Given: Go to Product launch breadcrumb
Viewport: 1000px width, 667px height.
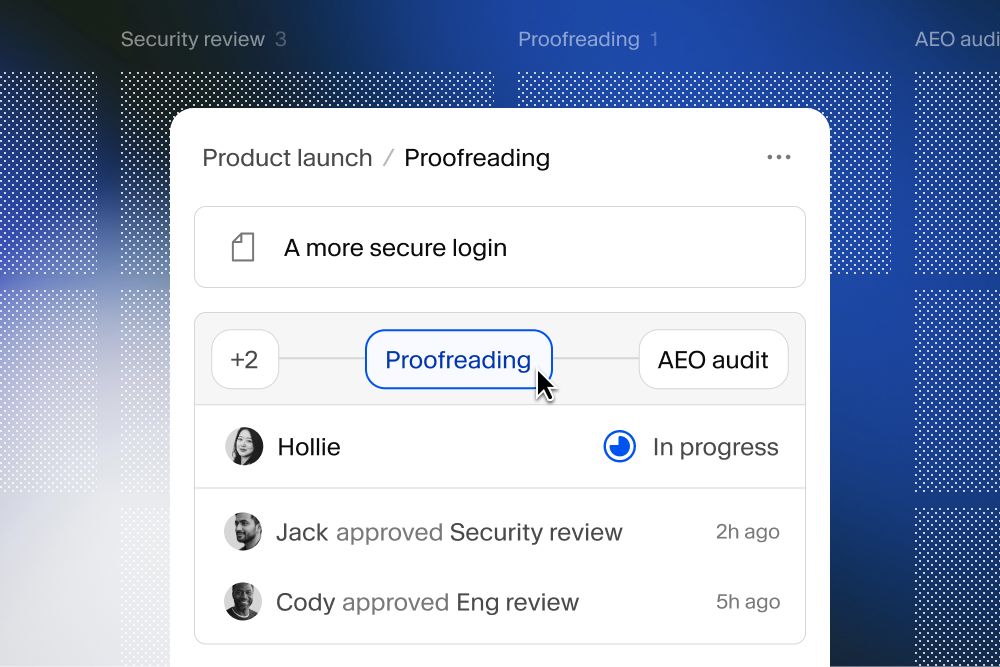Looking at the screenshot, I should (287, 158).
